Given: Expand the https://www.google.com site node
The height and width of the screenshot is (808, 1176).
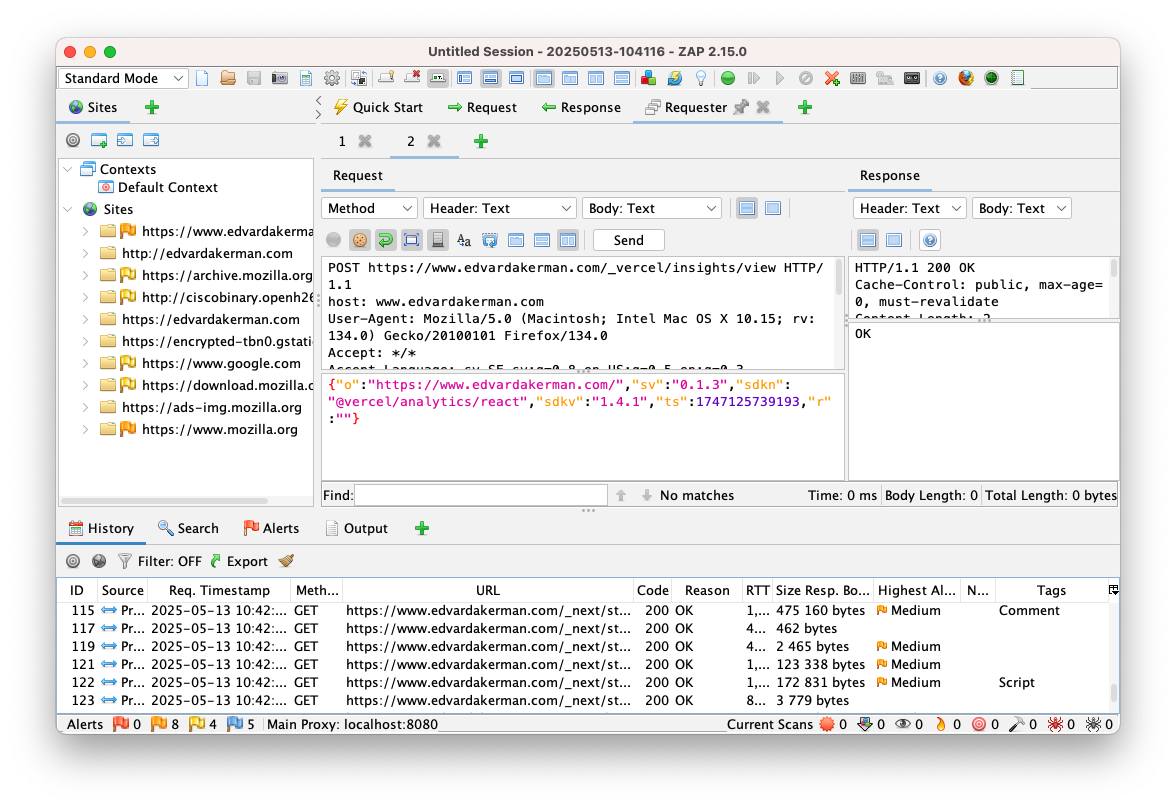Looking at the screenshot, I should click(x=86, y=364).
